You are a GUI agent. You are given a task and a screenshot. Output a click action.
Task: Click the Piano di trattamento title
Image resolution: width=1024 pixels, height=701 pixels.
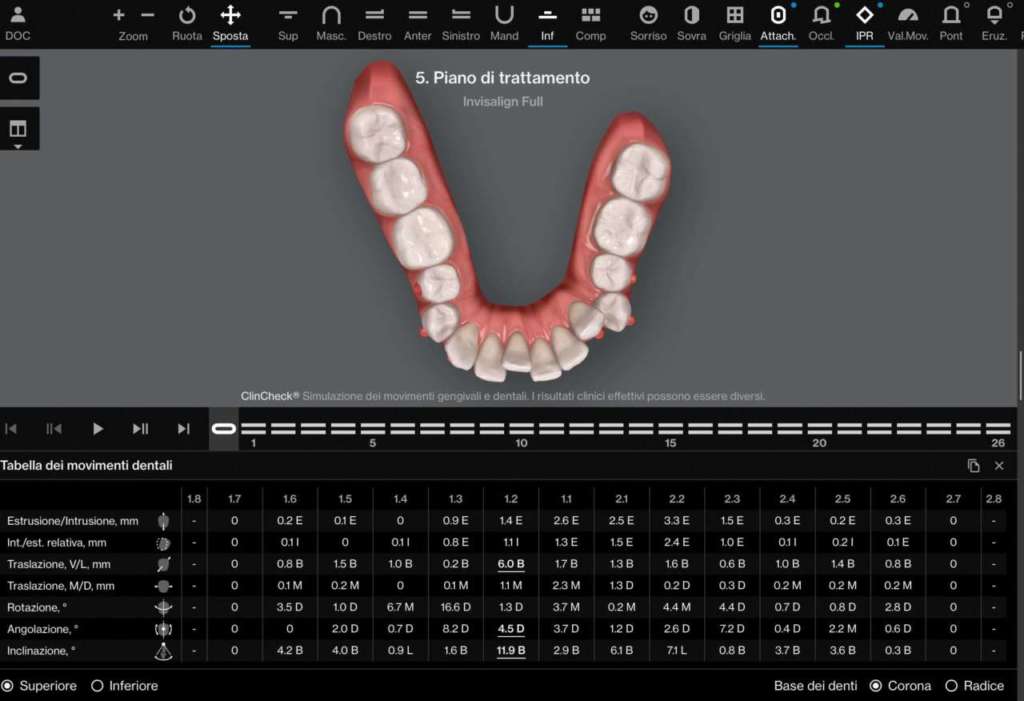[x=502, y=78]
